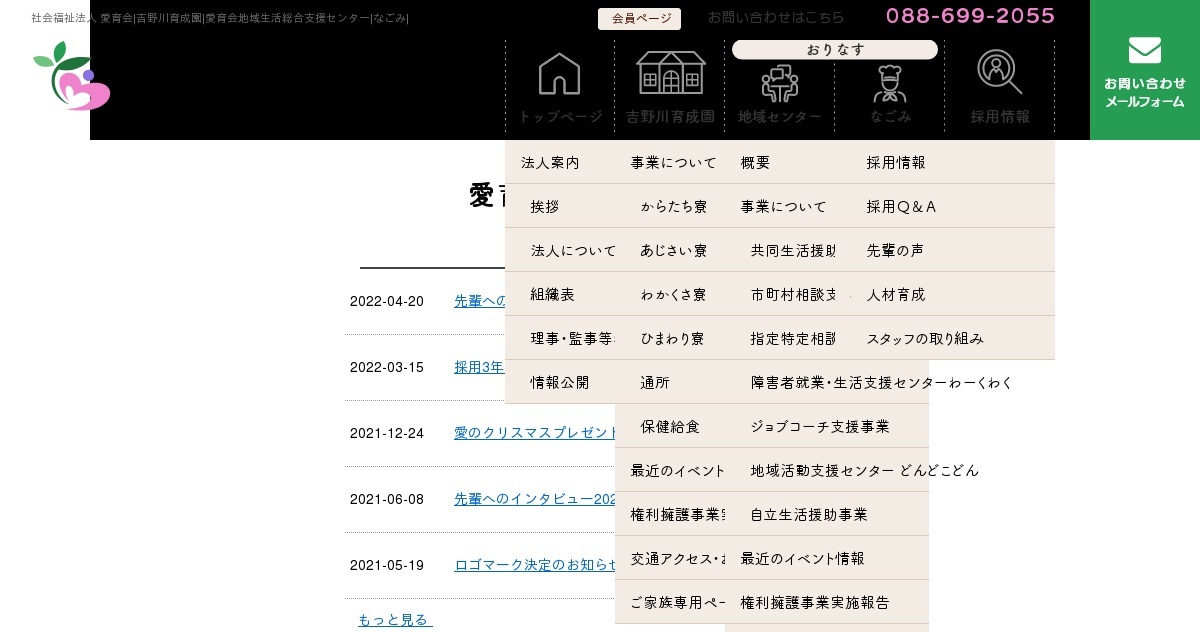Click the Aiikukai heart logo
1200x632 pixels.
click(x=72, y=77)
